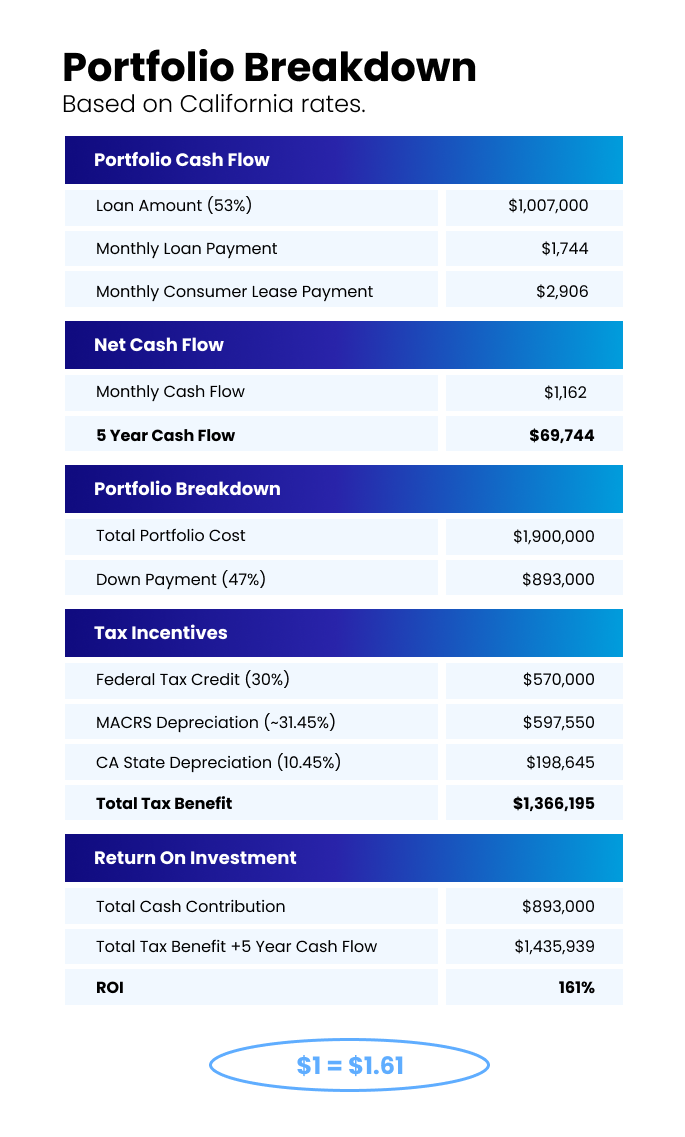Viewport: 685px width, 1137px height.
Task: Select the Net Cash Flow section header
Action: tap(159, 345)
